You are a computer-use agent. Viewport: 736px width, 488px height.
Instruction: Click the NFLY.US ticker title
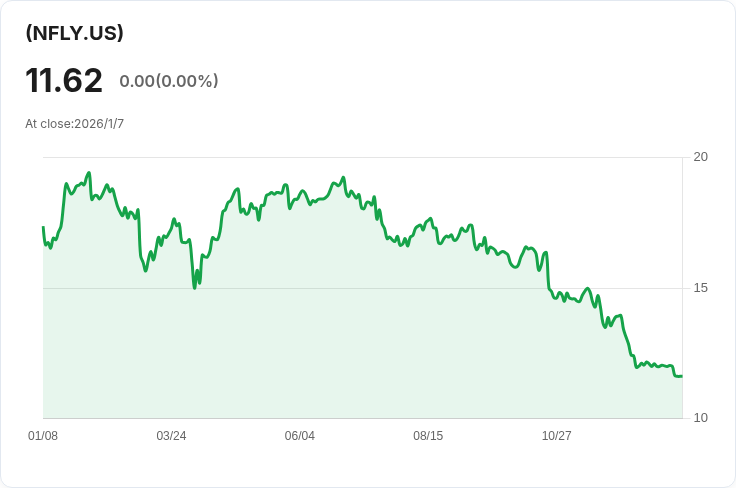click(x=74, y=33)
